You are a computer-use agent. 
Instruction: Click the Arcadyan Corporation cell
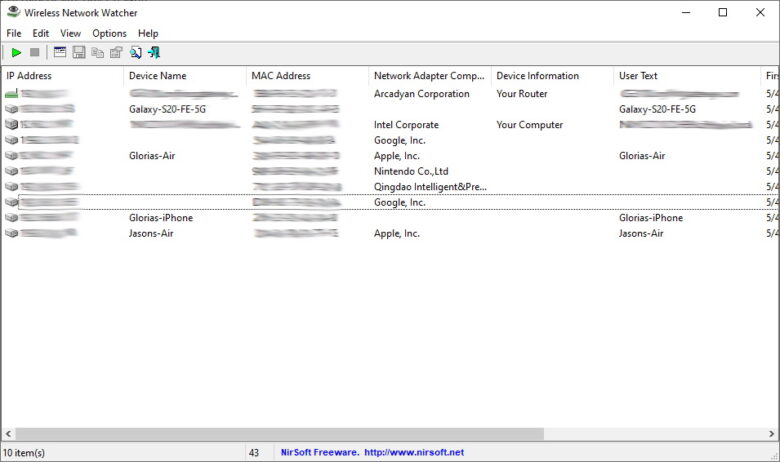click(x=421, y=93)
